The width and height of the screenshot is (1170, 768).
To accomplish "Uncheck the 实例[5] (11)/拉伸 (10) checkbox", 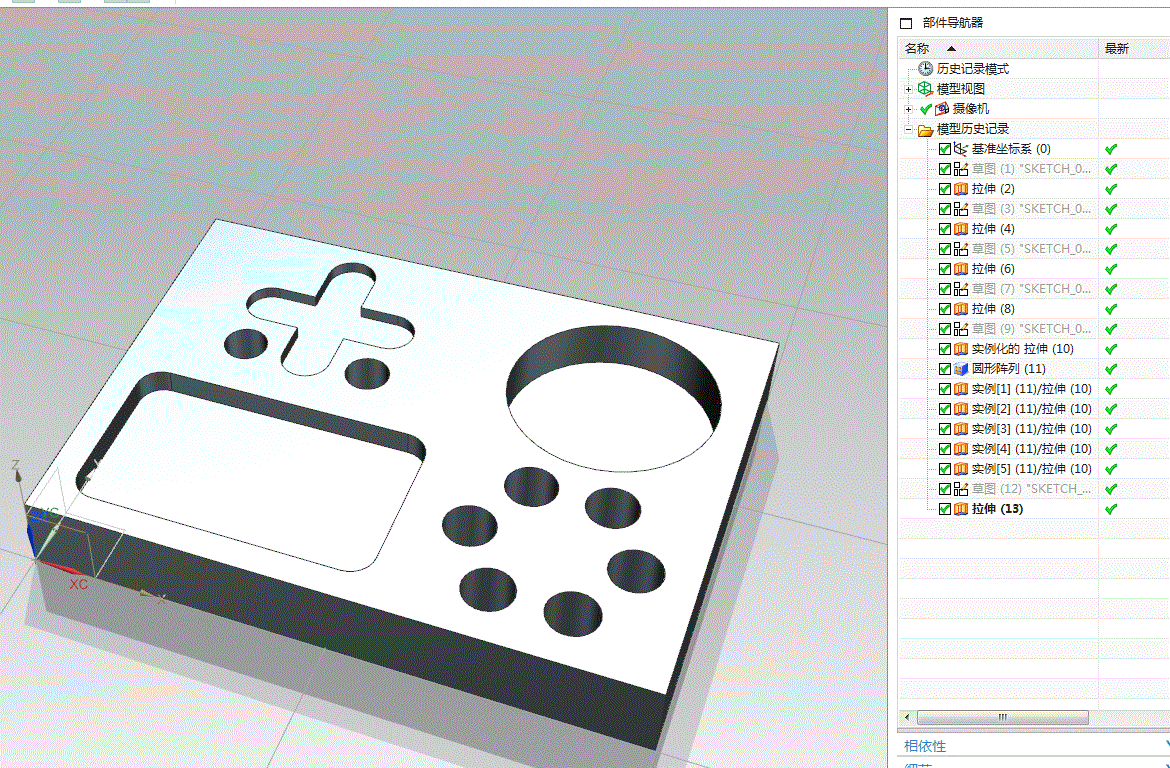I will tap(945, 469).
